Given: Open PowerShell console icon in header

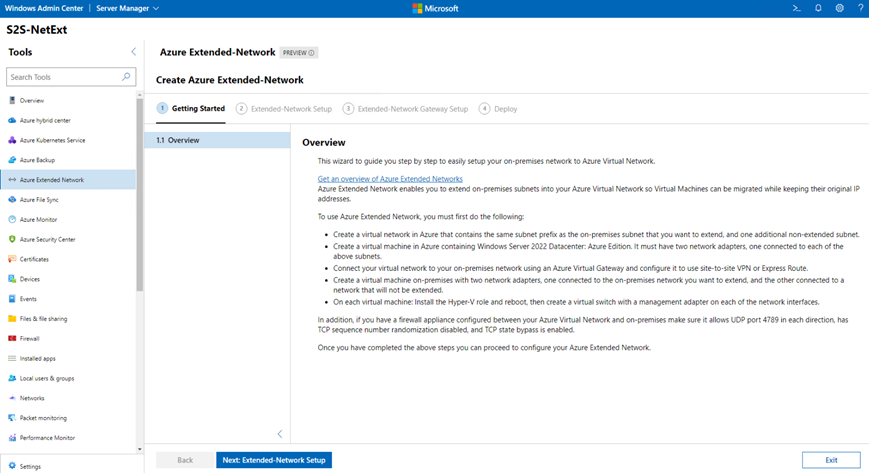Looking at the screenshot, I should click(796, 8).
